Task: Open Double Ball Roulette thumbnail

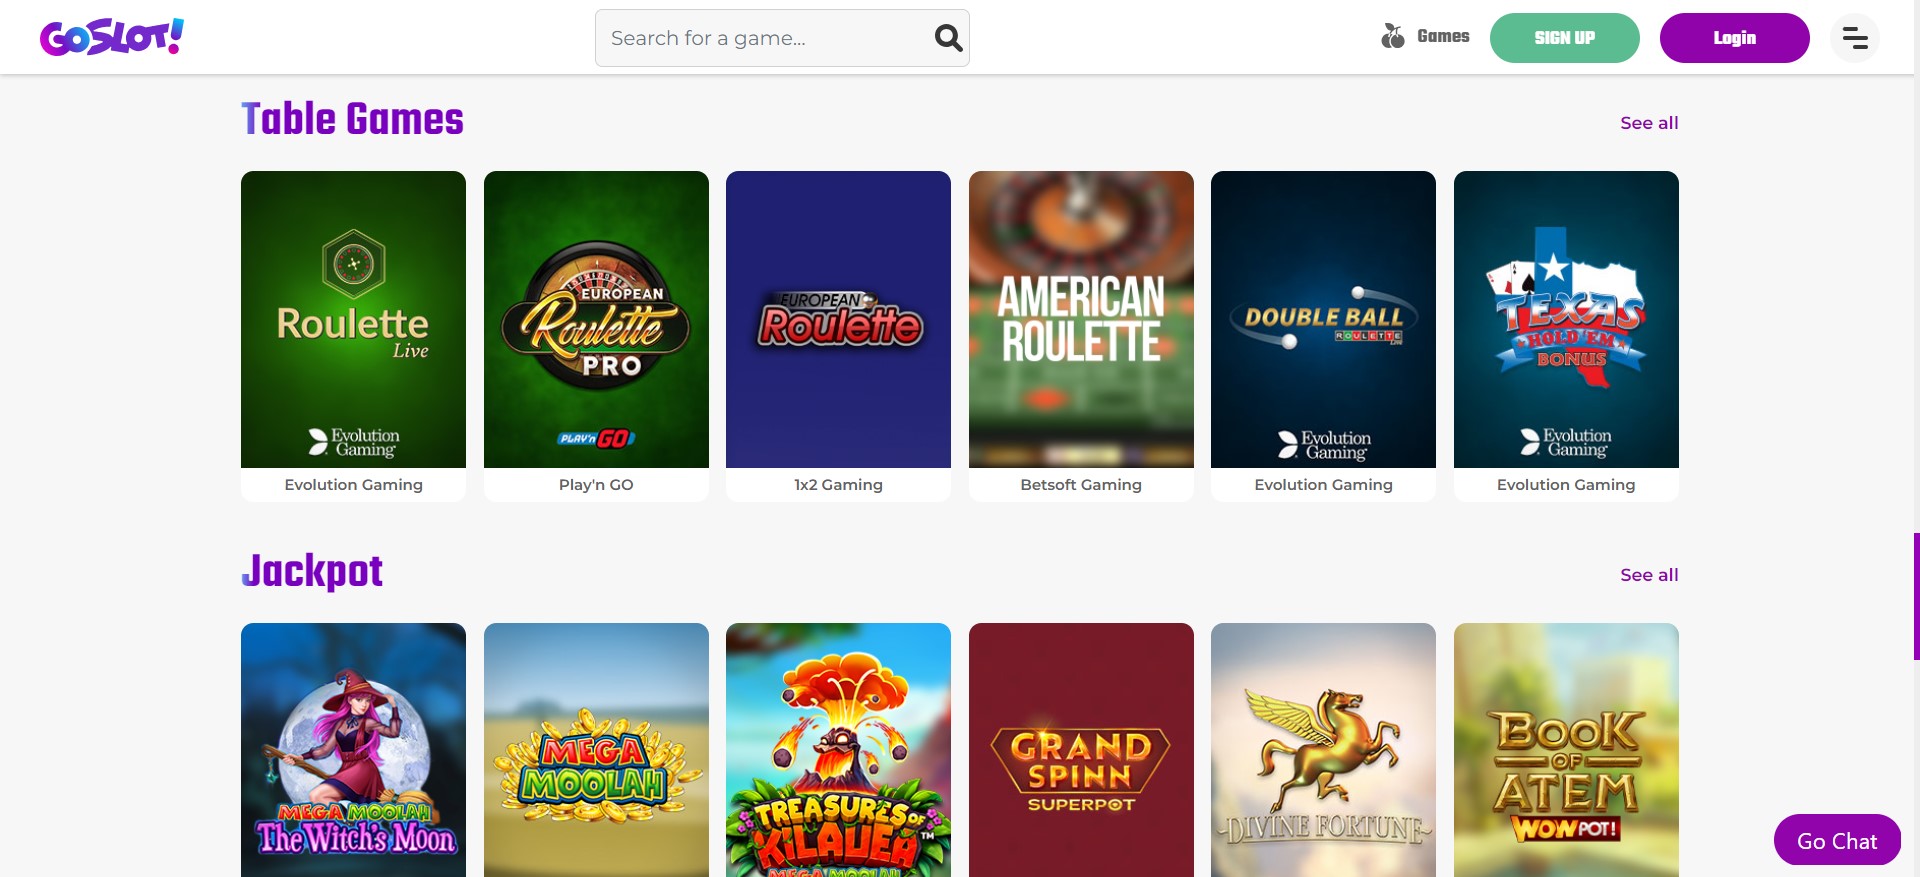Action: coord(1323,319)
